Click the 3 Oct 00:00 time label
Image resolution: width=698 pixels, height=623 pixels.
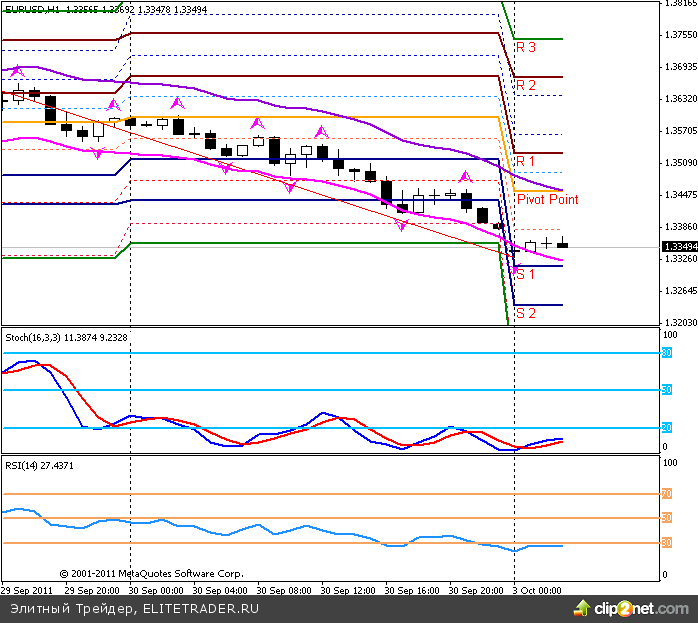tap(537, 590)
